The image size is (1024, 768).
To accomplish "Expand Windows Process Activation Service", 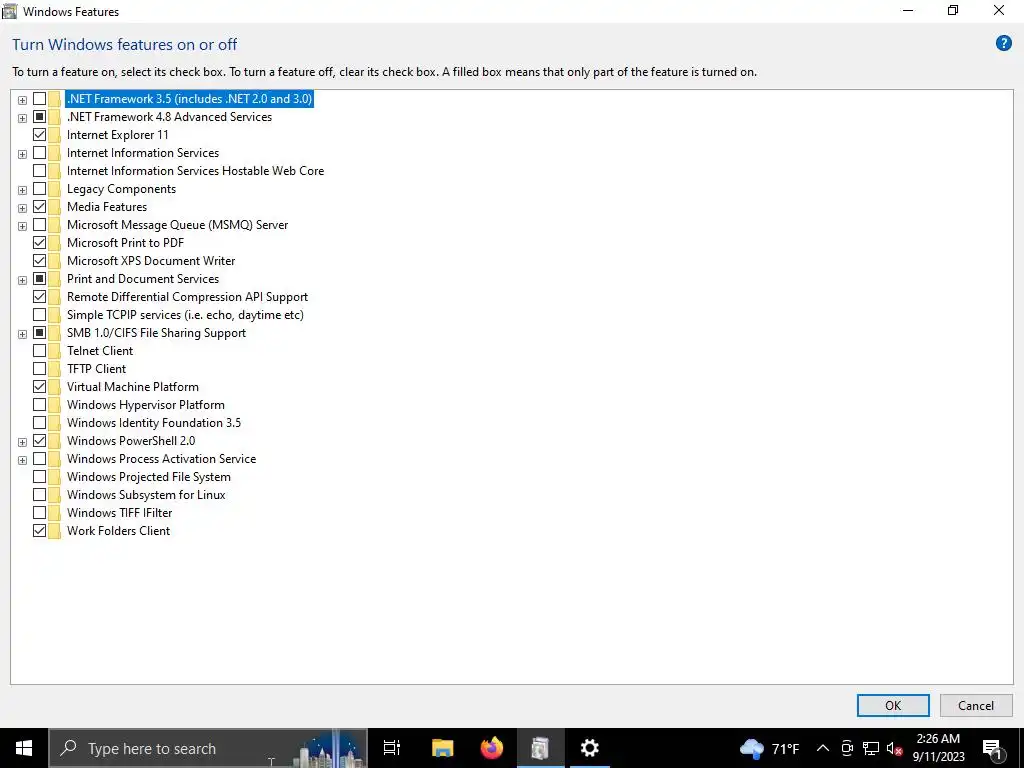I will click(x=22, y=460).
